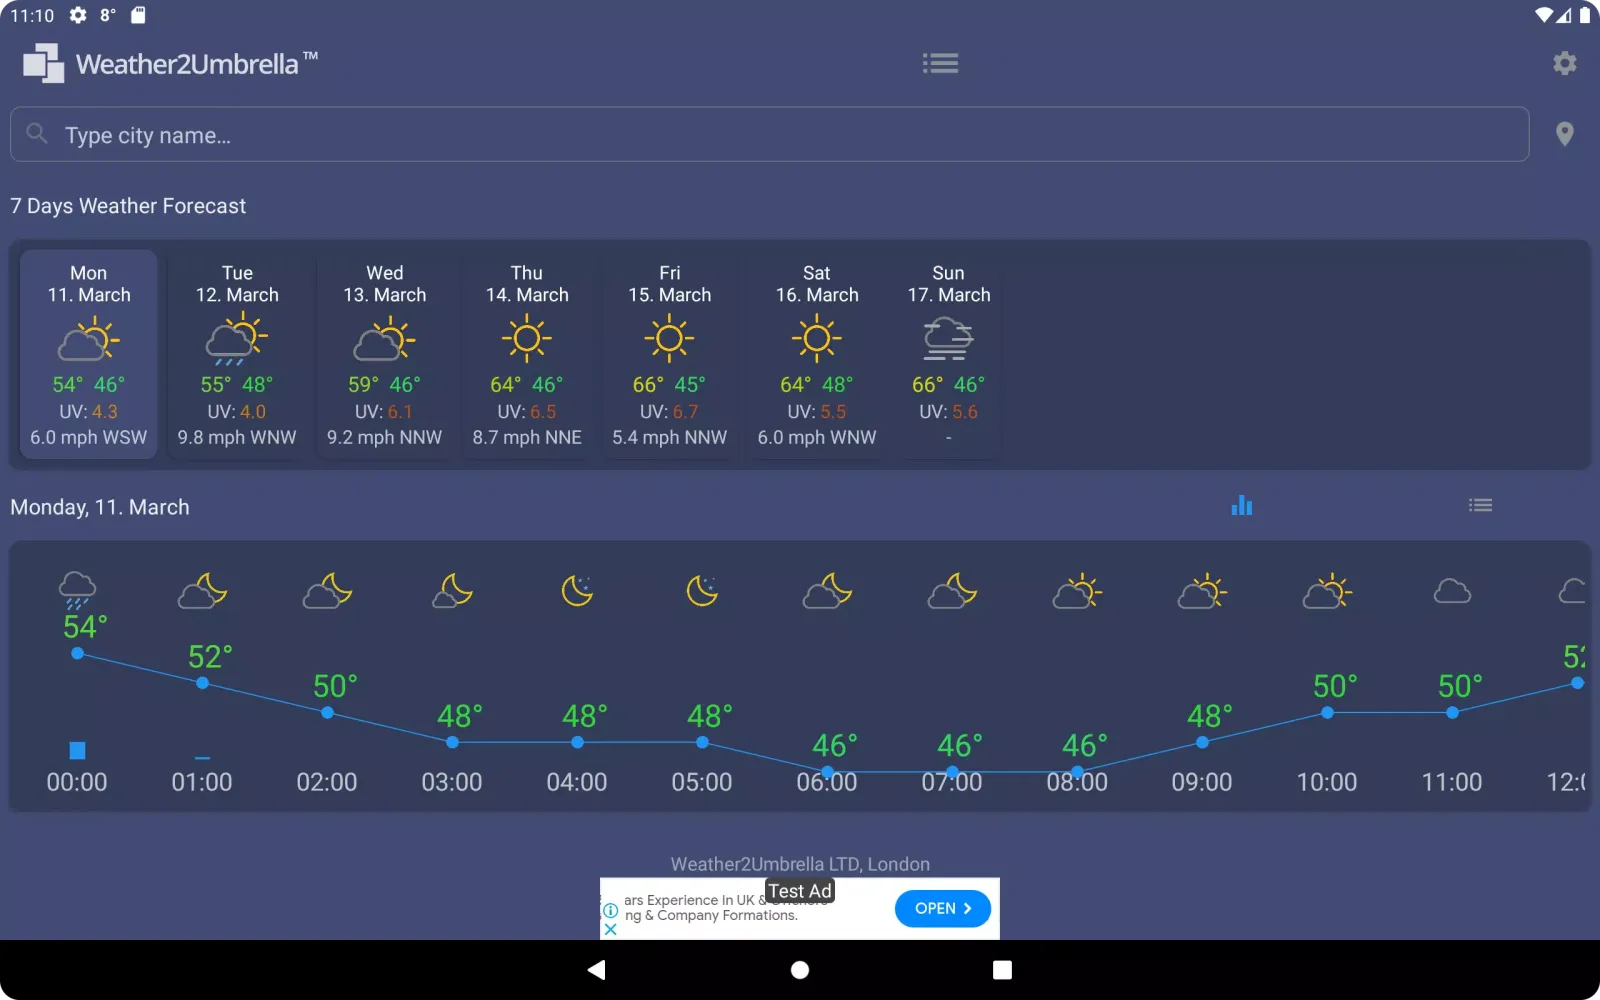Tap the OPEN button on the ad
The width and height of the screenshot is (1600, 1000).
[x=942, y=908]
